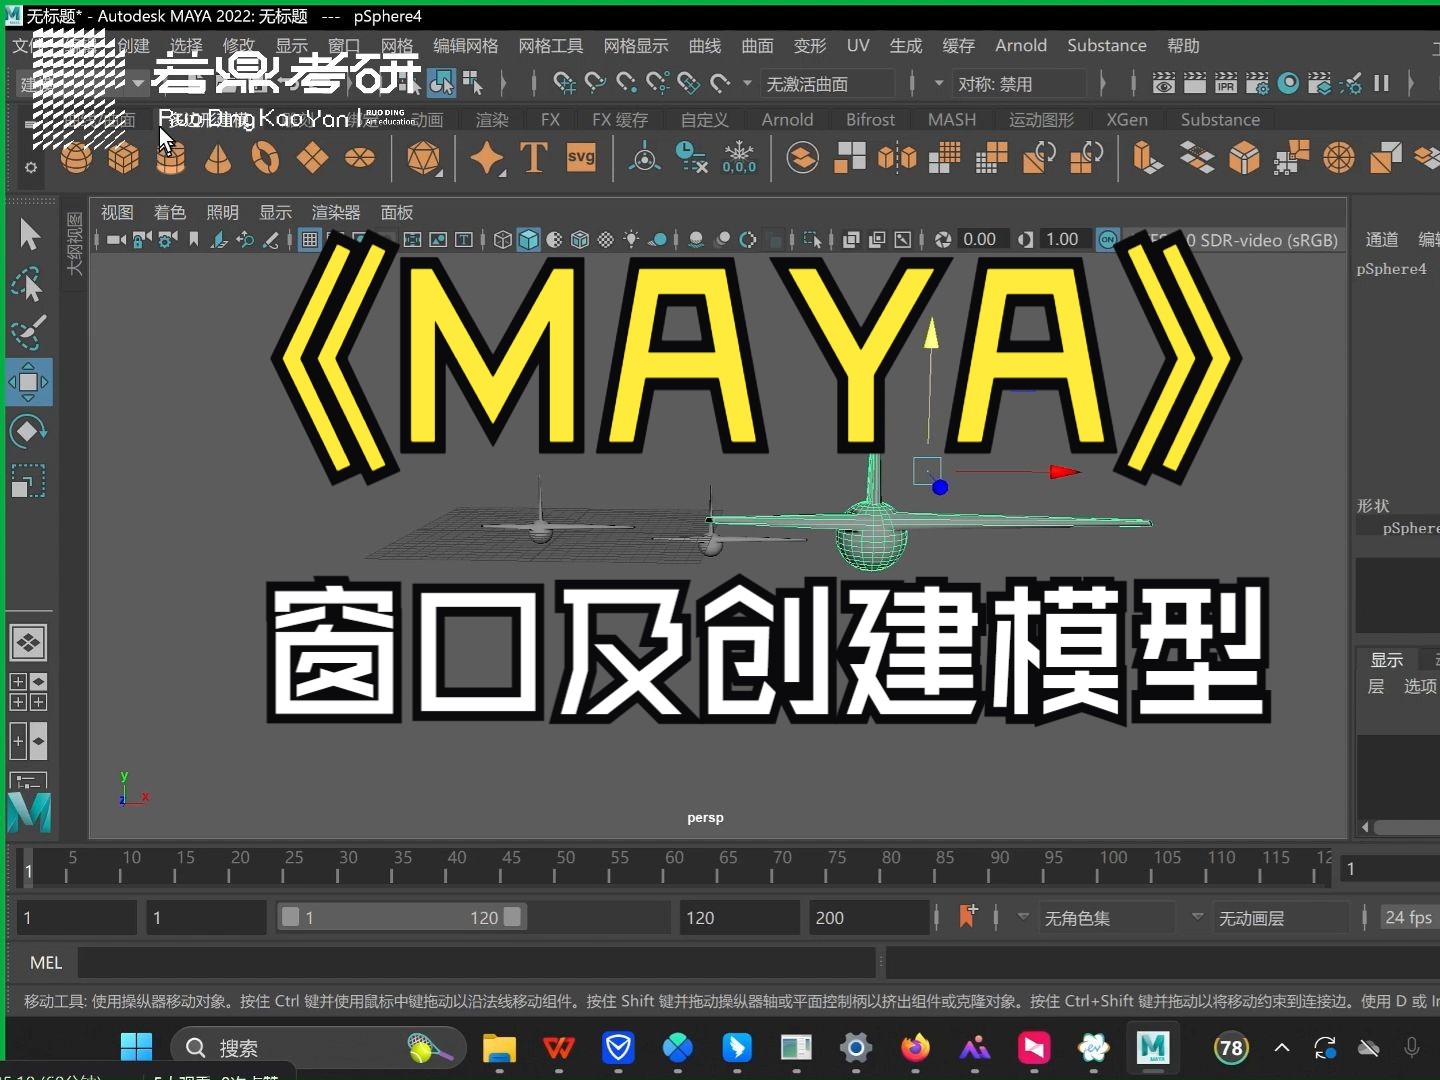Open the Type tool from the shelf
The image size is (1440, 1080).
click(534, 158)
